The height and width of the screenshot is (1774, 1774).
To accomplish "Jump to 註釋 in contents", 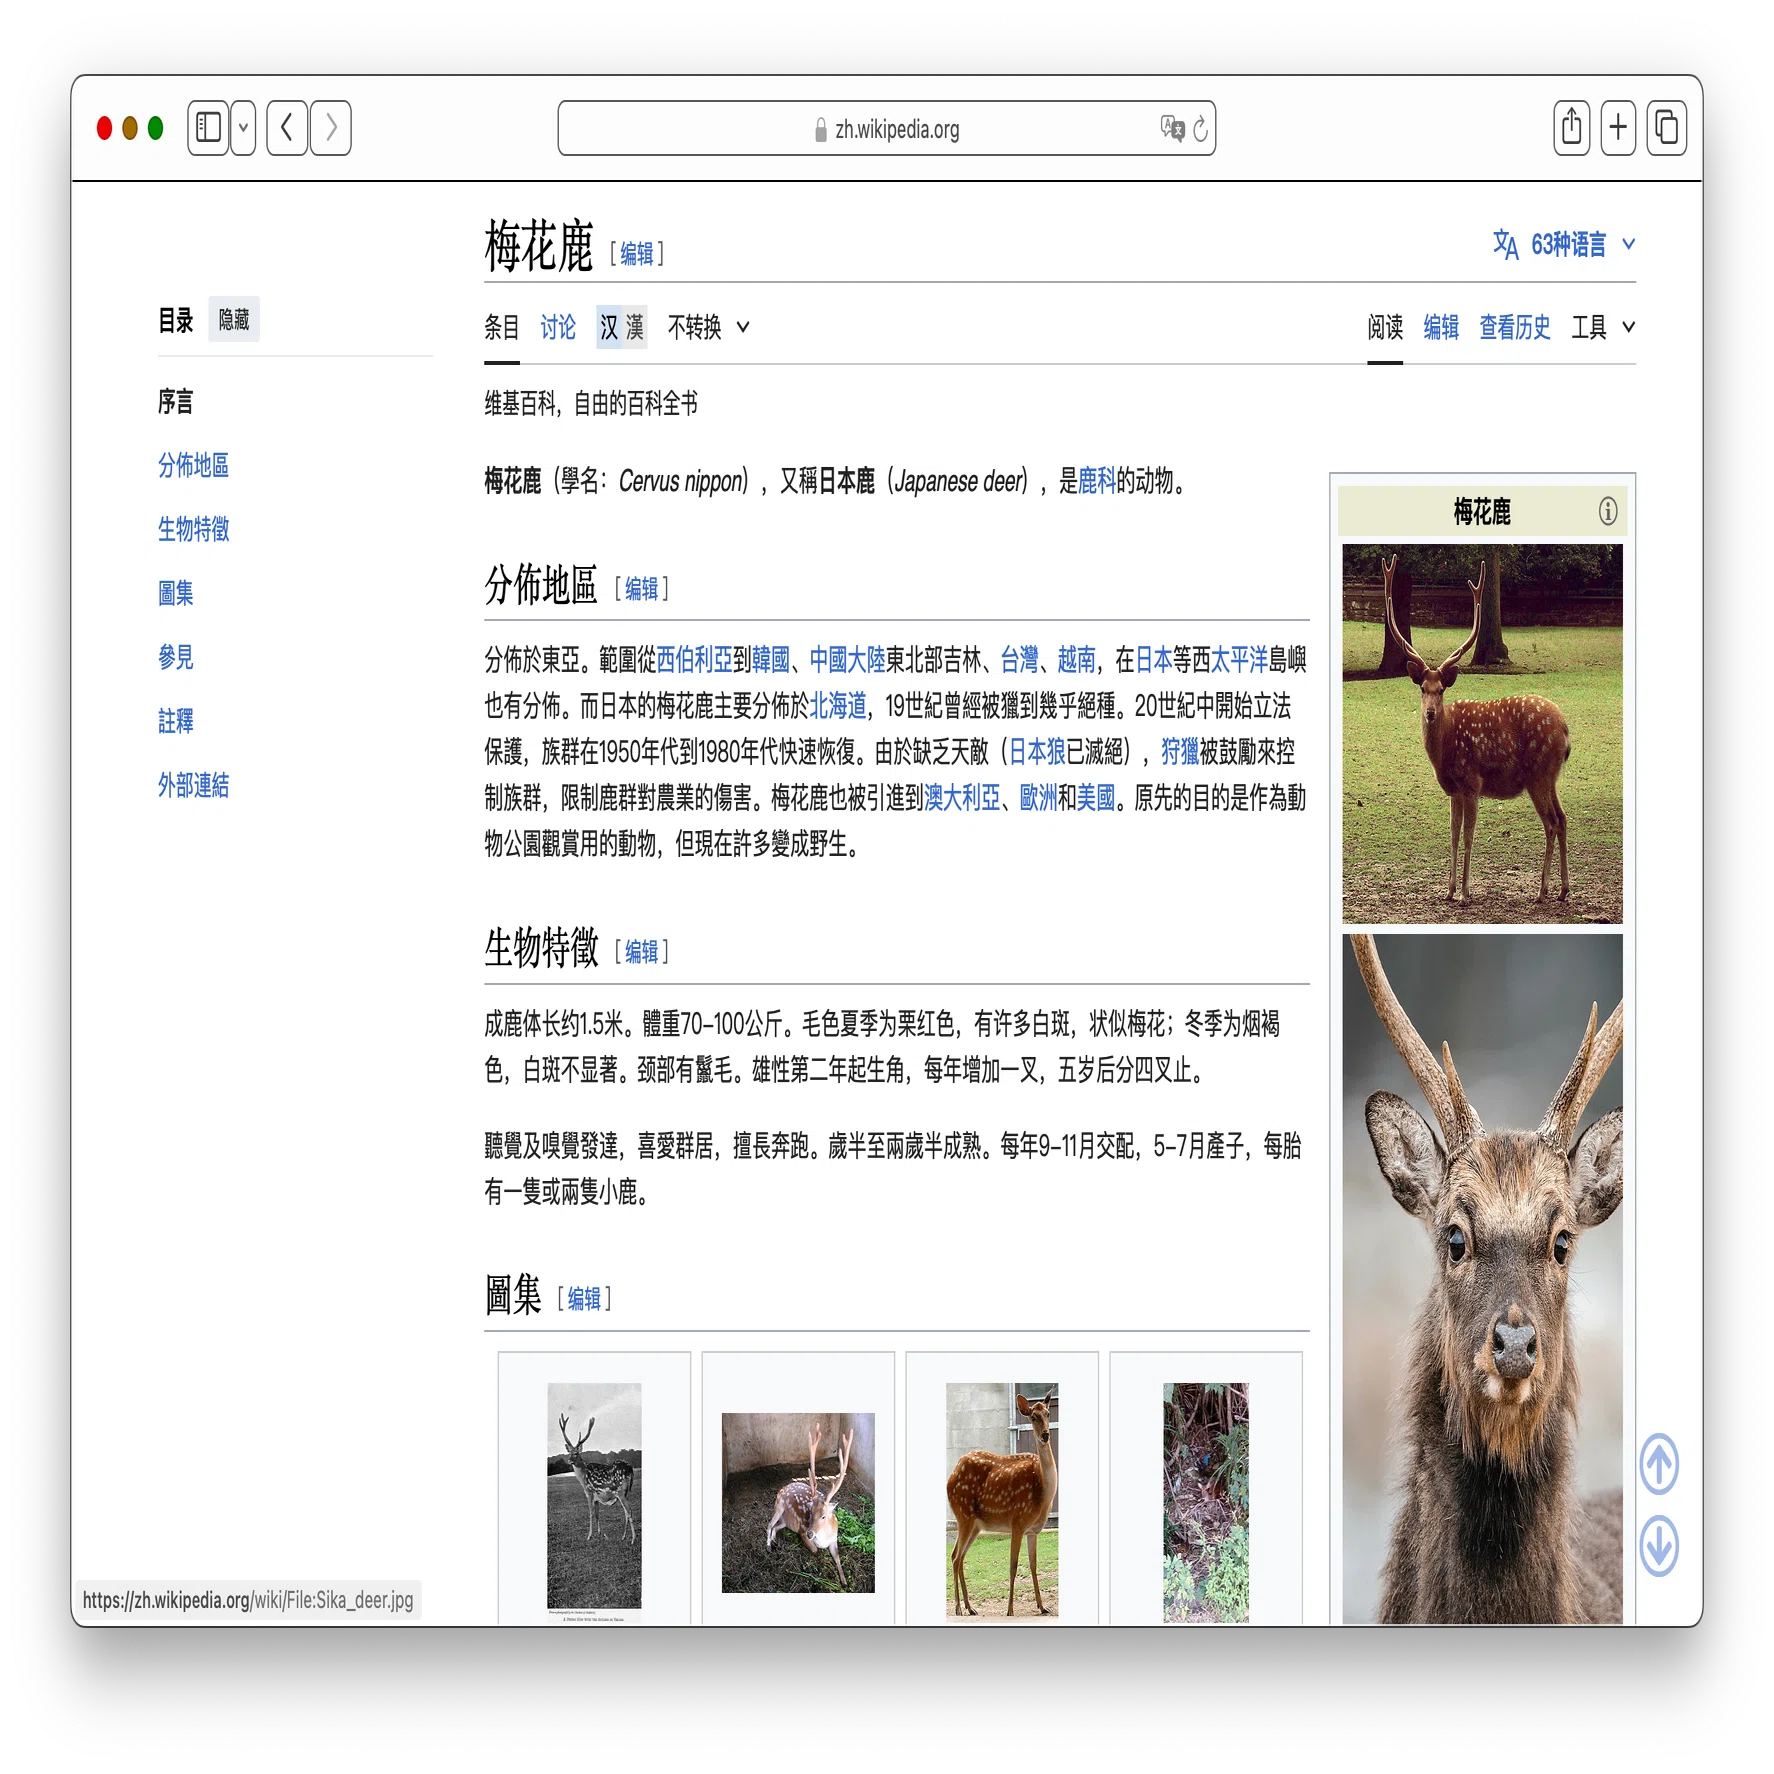I will click(176, 721).
